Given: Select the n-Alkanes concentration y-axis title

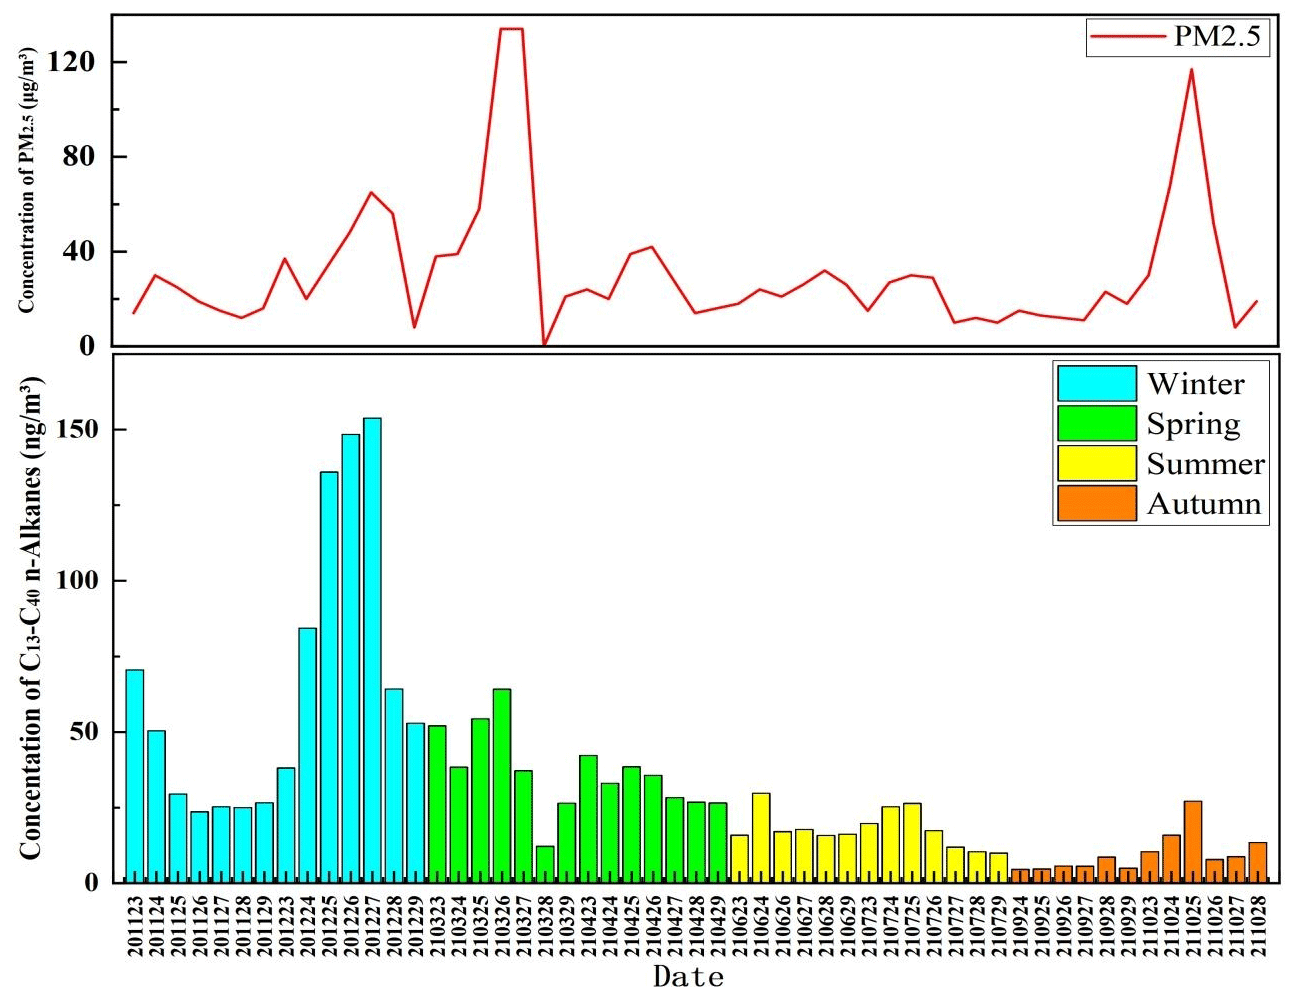Looking at the screenshot, I should click(31, 617).
